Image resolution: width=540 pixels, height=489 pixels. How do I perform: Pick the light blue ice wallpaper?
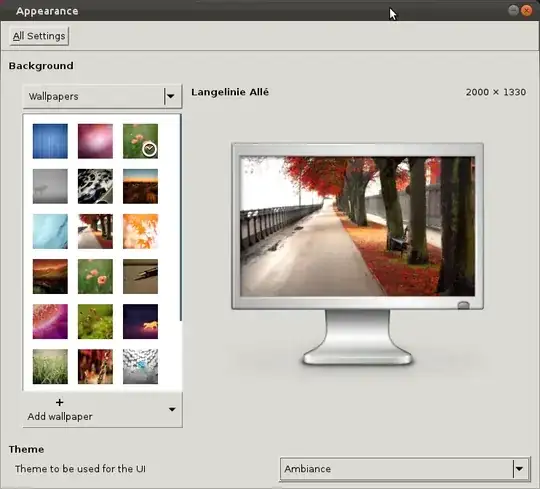(50, 231)
